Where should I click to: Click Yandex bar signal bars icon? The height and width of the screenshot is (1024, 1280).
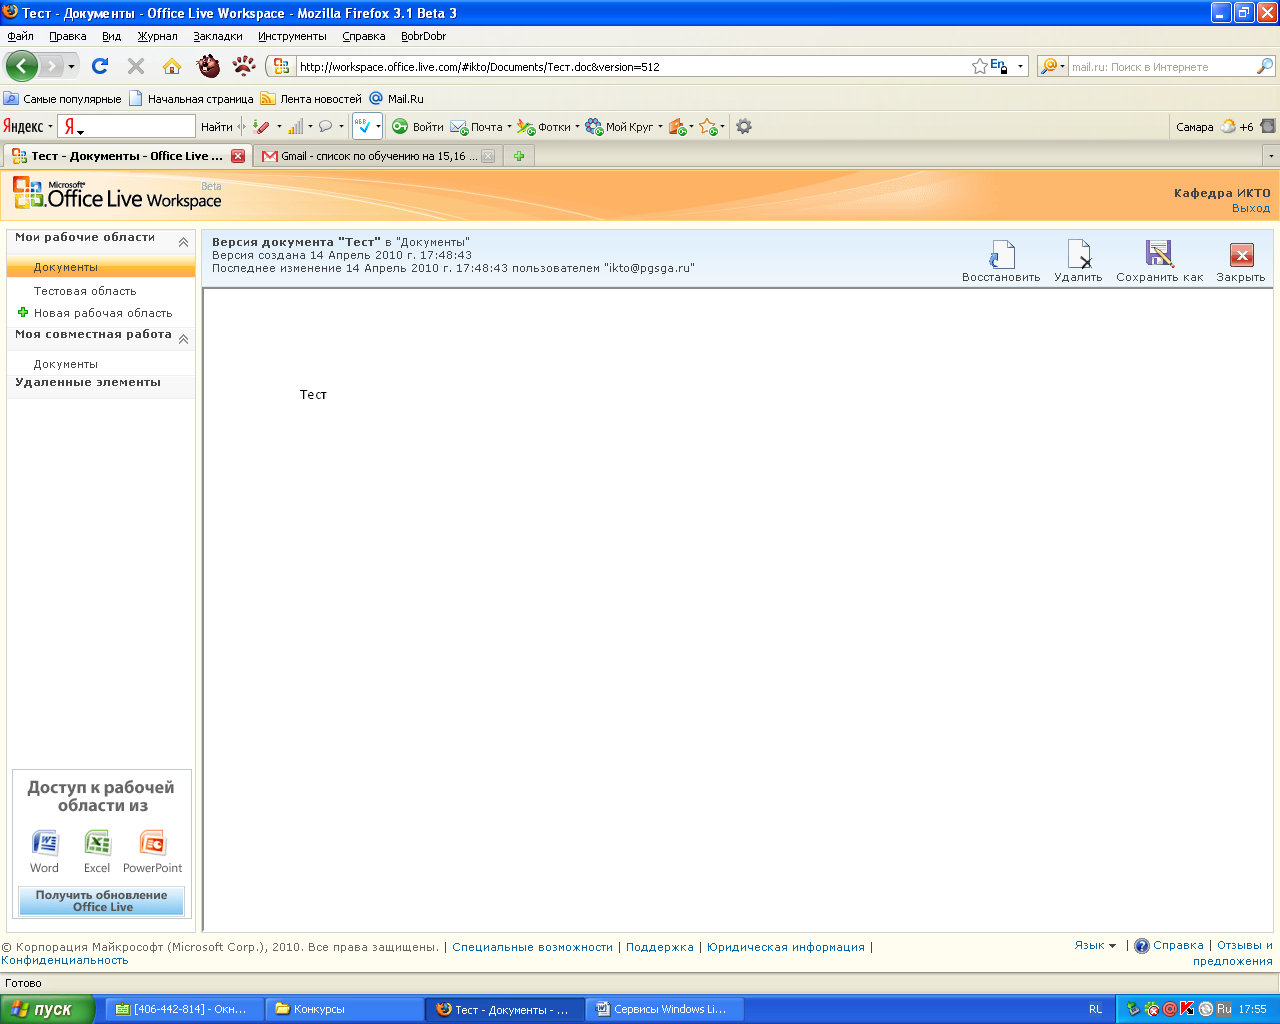tap(295, 126)
